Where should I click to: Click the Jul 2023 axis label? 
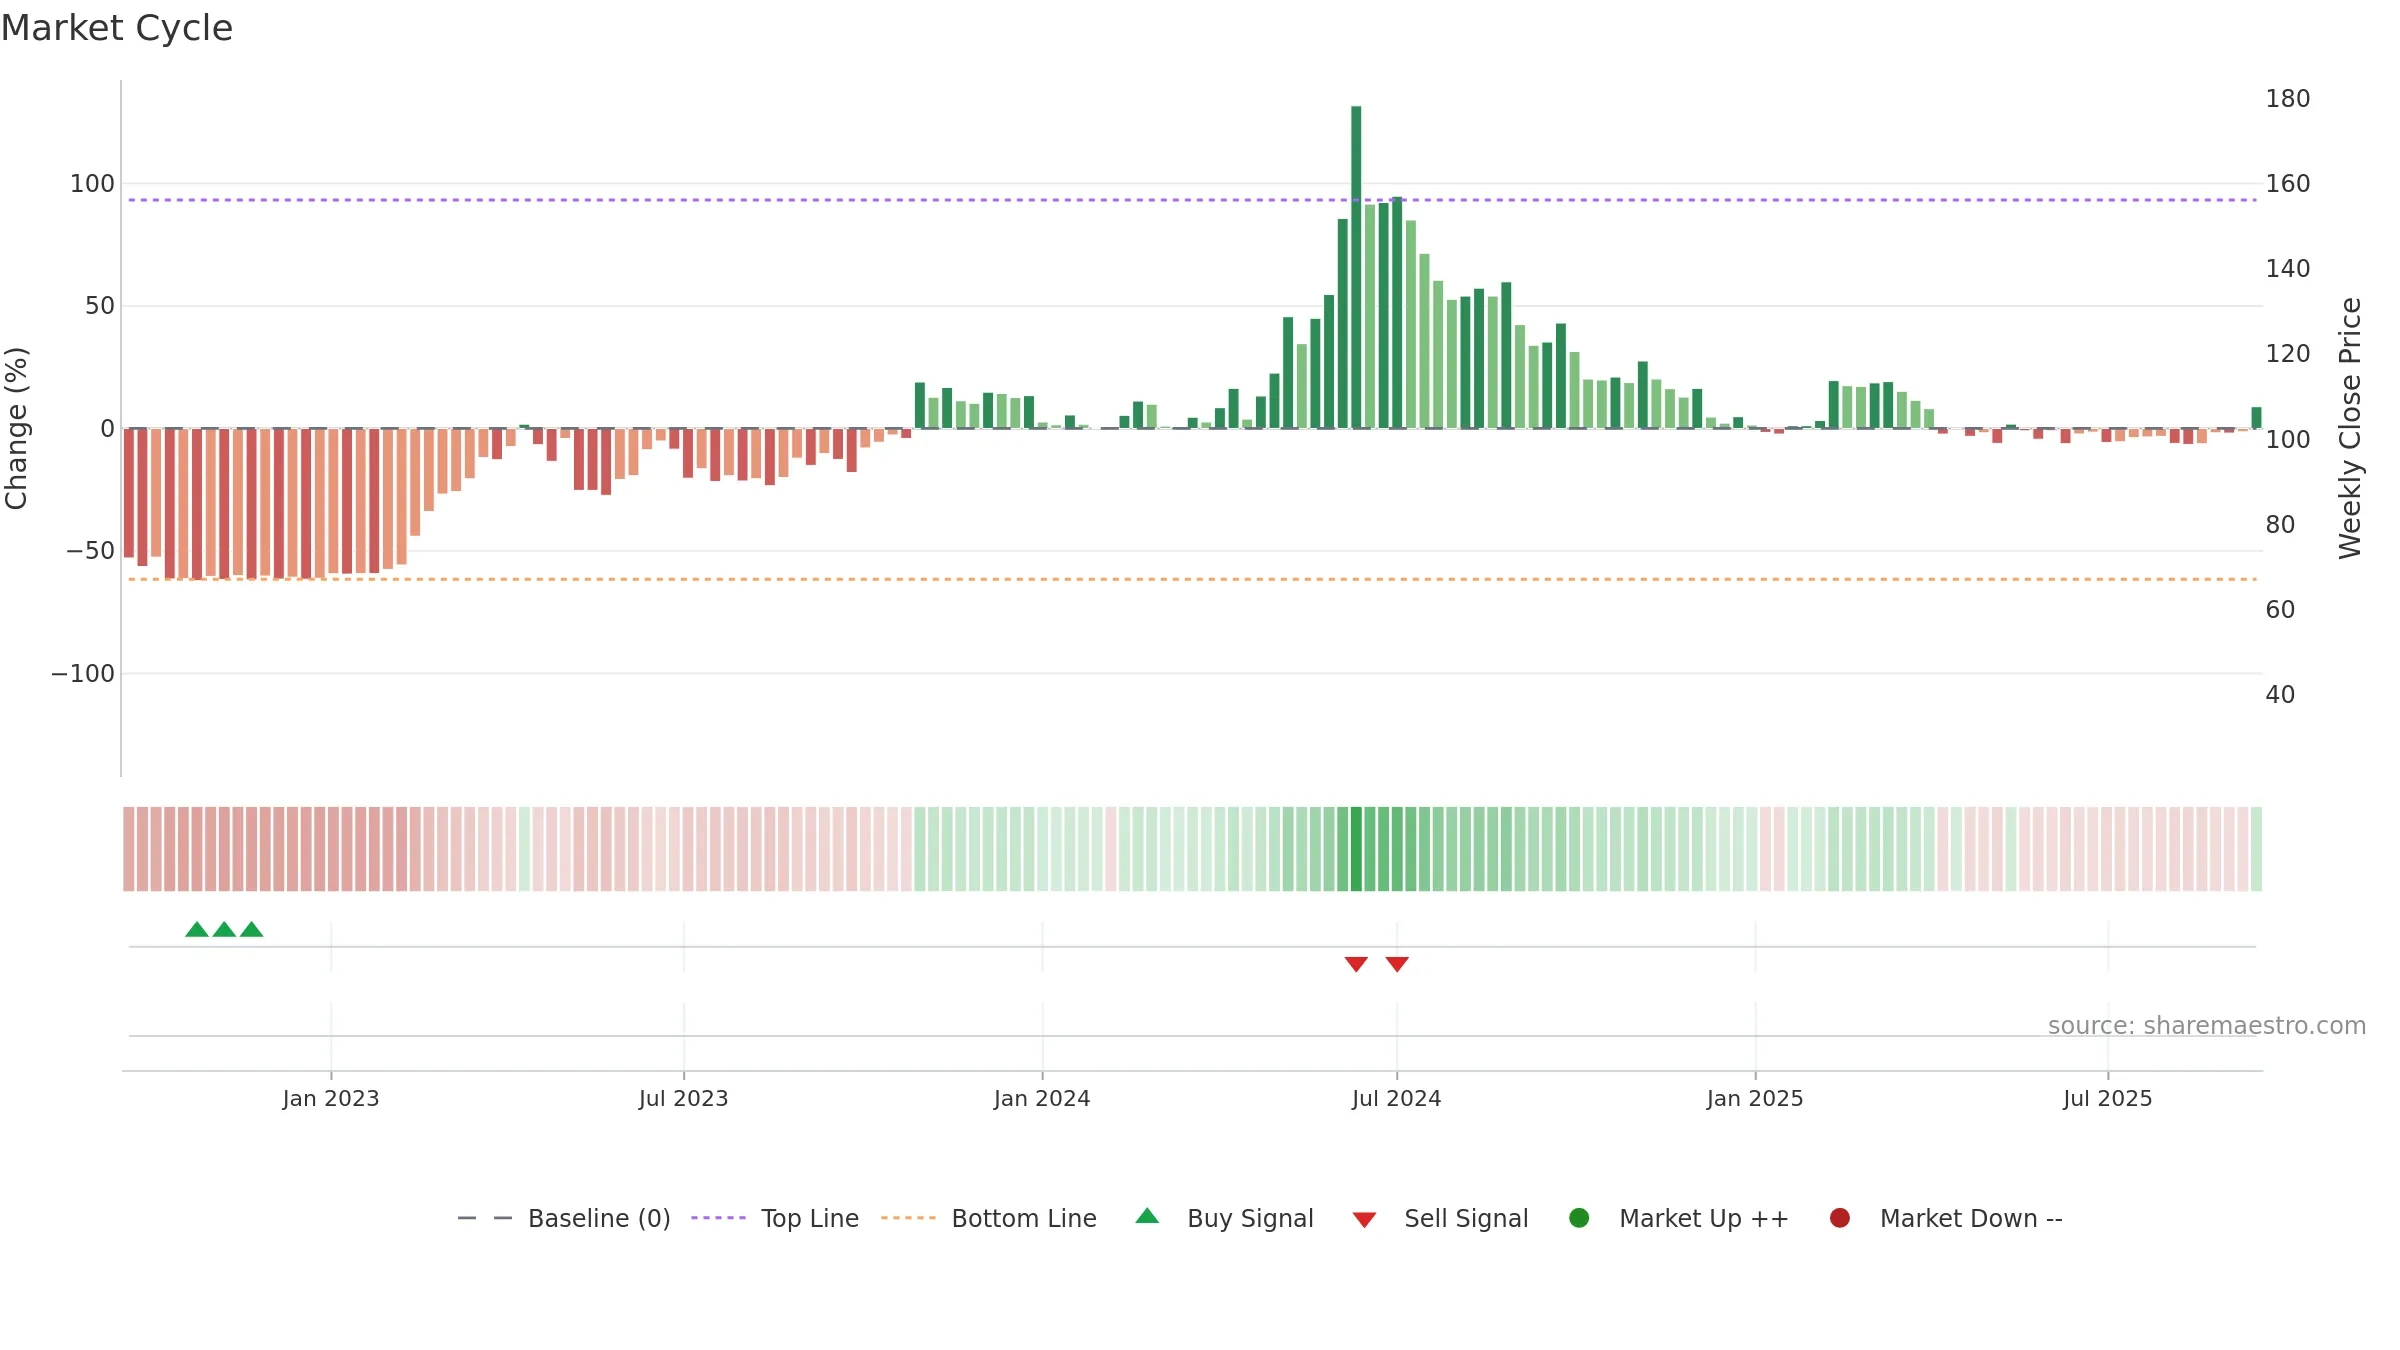click(684, 1099)
